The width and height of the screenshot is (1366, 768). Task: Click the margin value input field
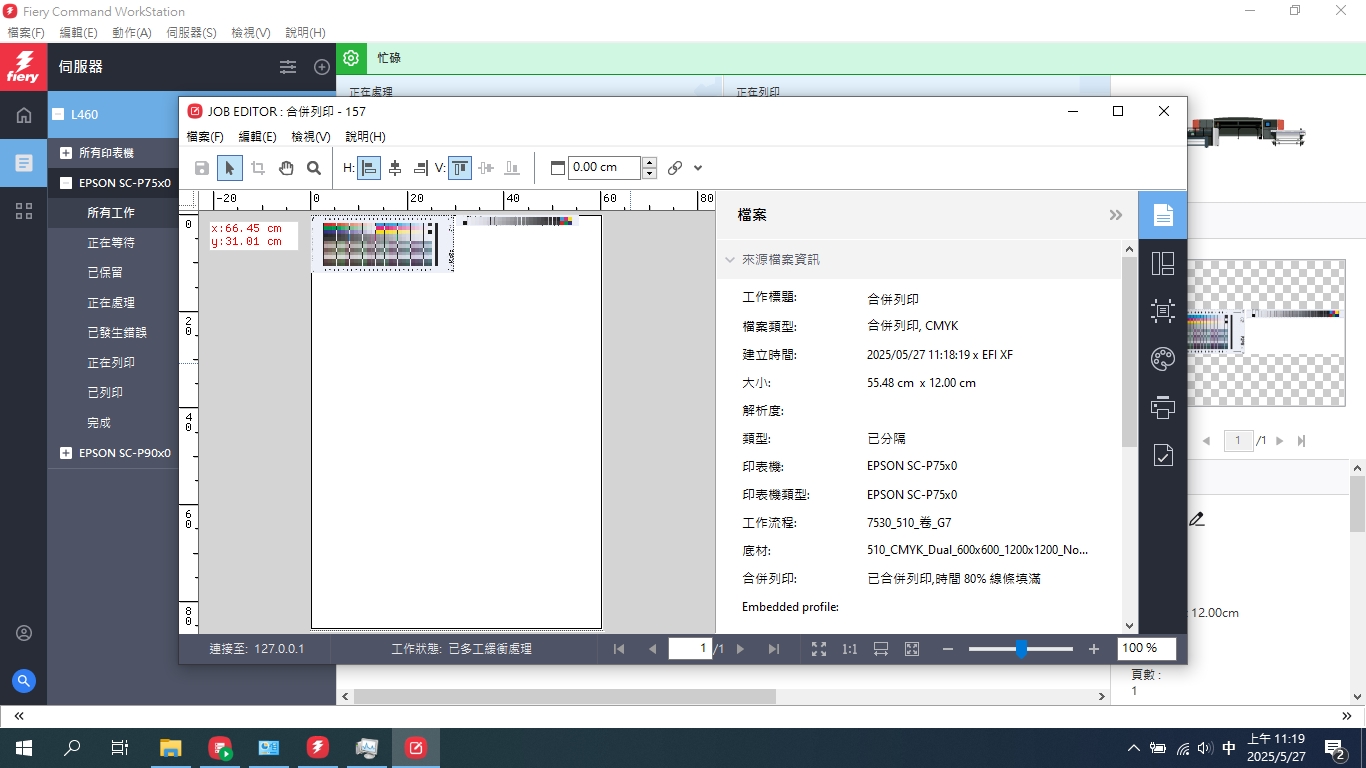[604, 168]
